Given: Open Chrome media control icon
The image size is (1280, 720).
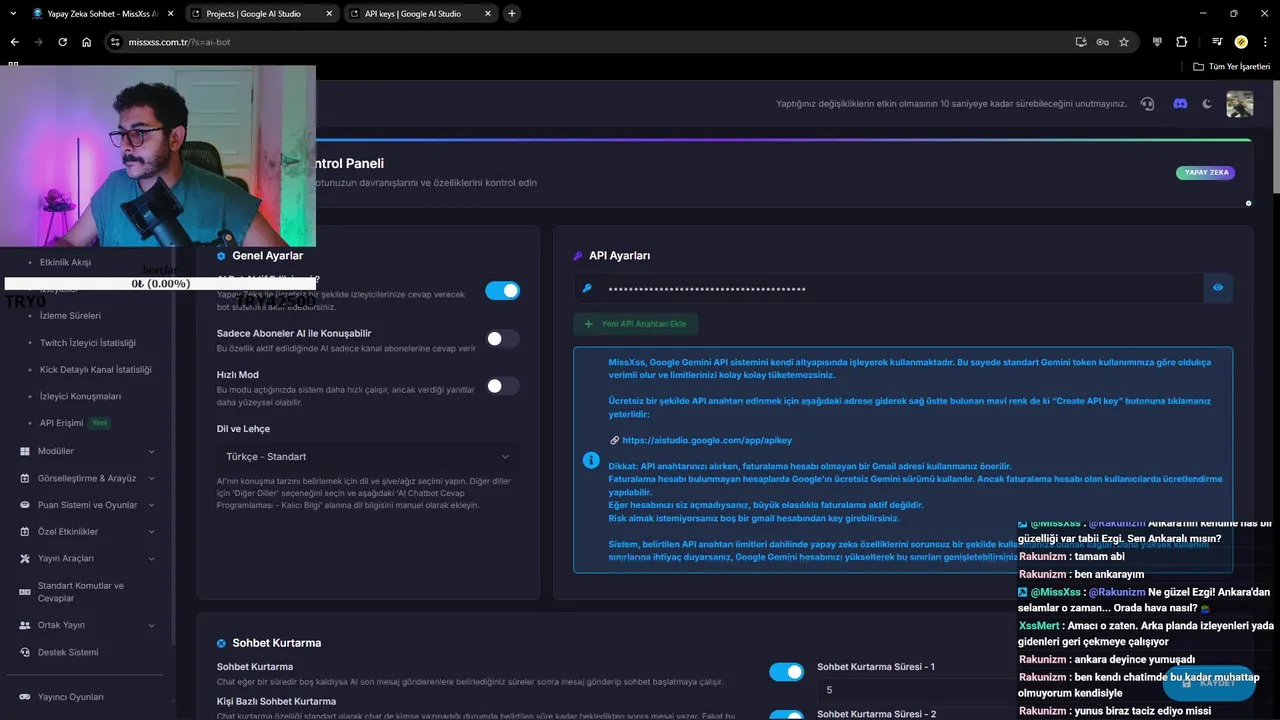Looking at the screenshot, I should [1217, 42].
